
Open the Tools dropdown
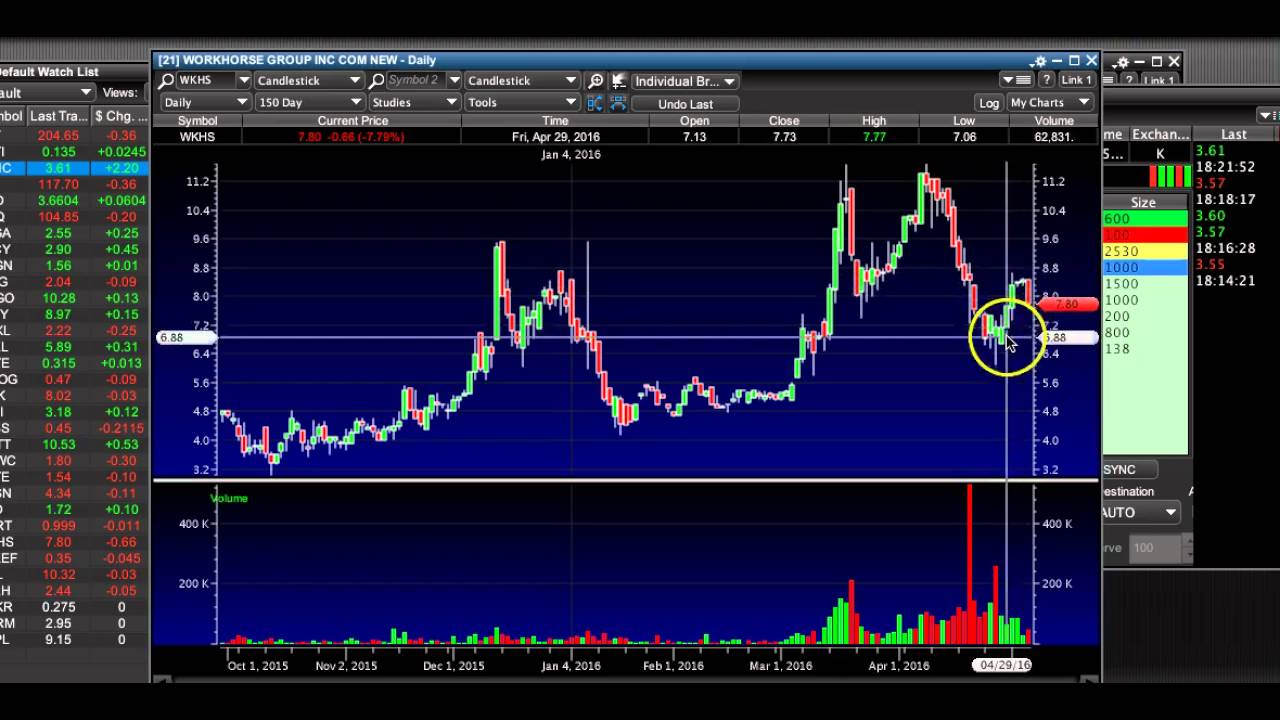[x=522, y=102]
